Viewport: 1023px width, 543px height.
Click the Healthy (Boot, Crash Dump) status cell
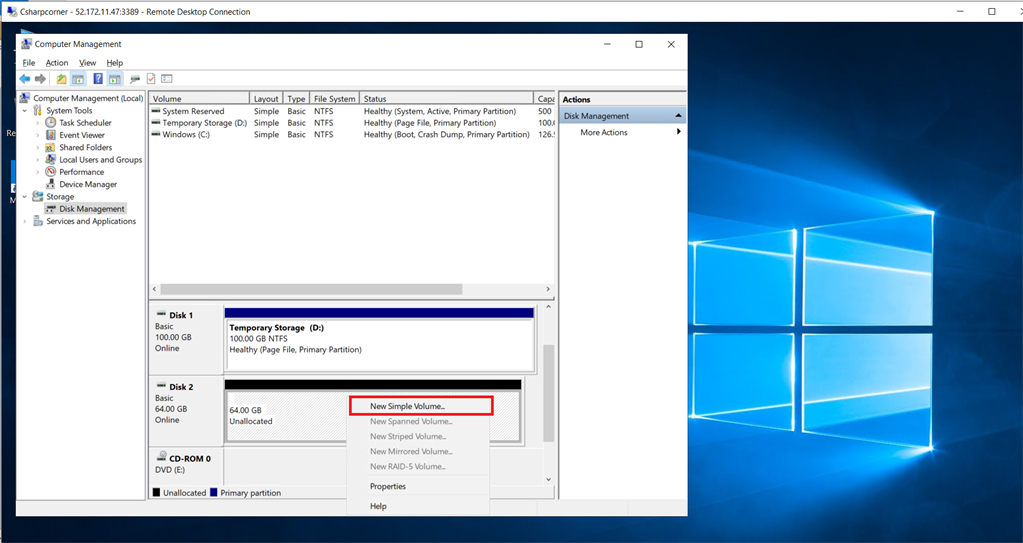(446, 134)
